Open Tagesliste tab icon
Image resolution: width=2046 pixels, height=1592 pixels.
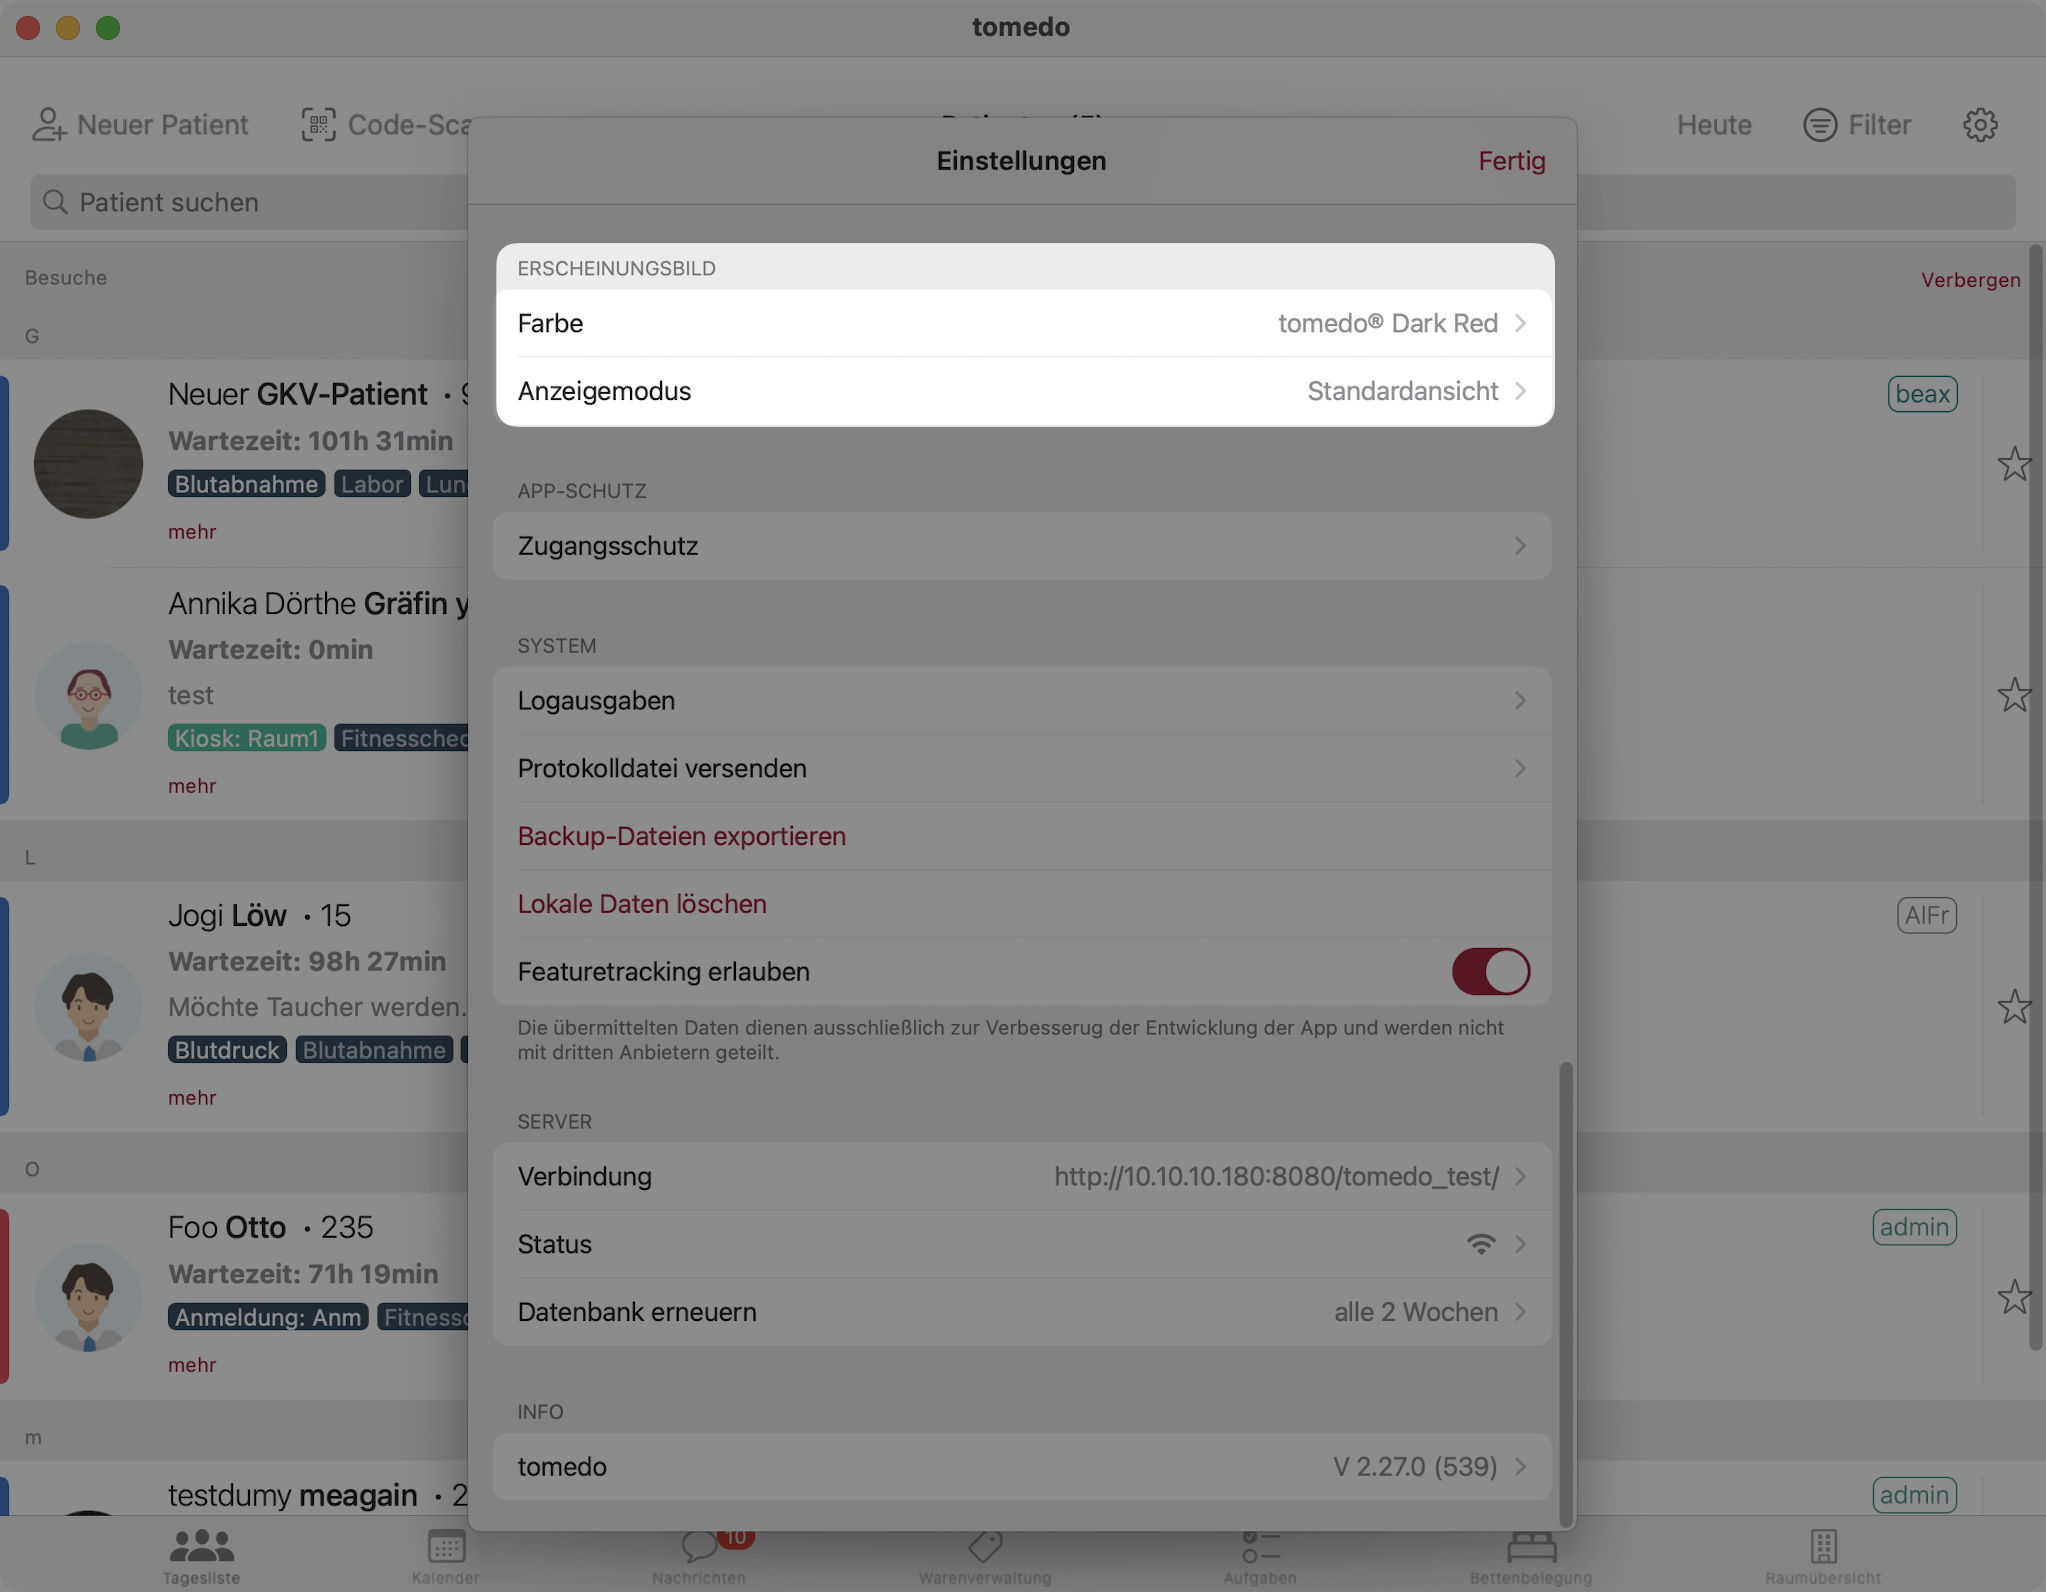(202, 1546)
